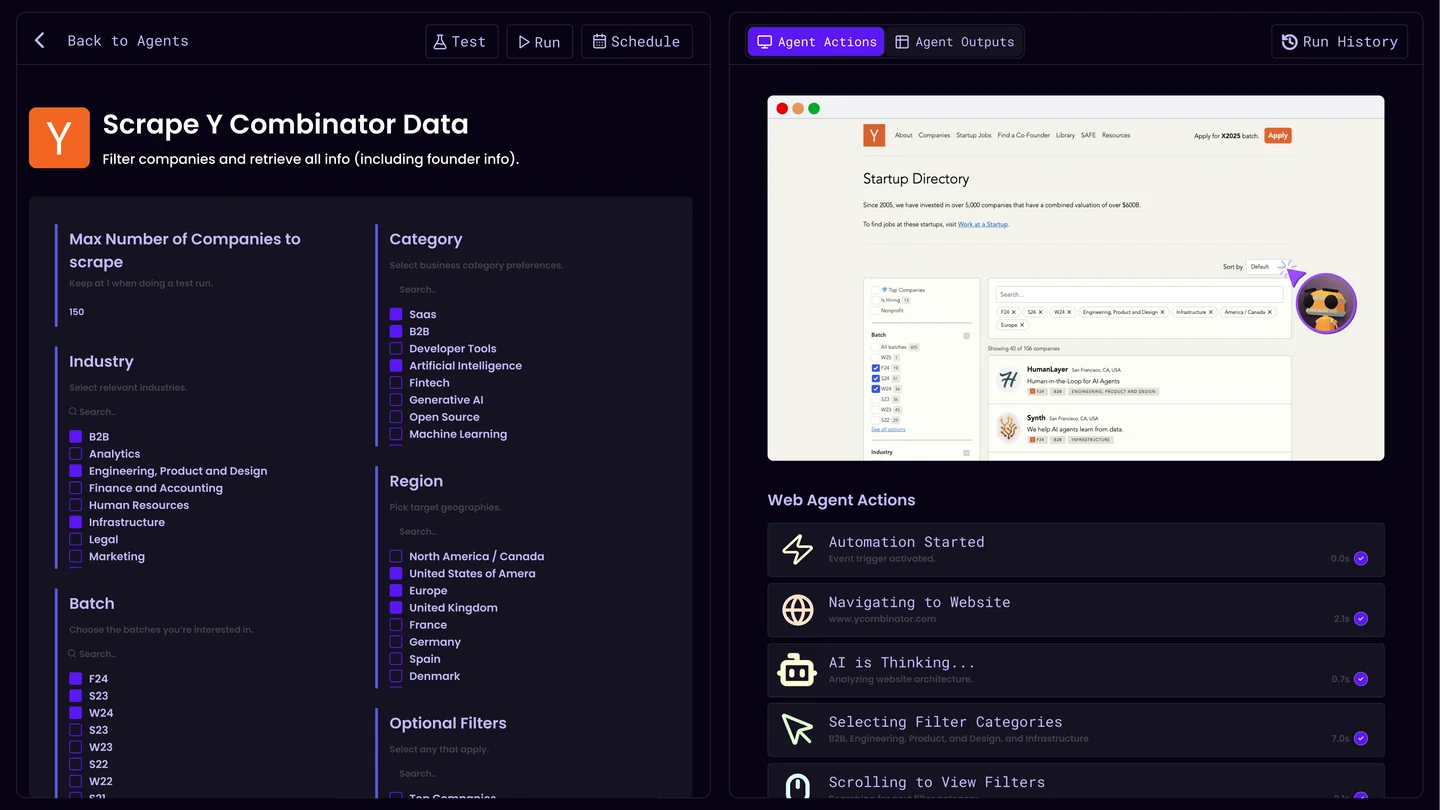This screenshot has height=810, width=1440.
Task: Click the magnifier icon in the Industry search
Action: 73,412
